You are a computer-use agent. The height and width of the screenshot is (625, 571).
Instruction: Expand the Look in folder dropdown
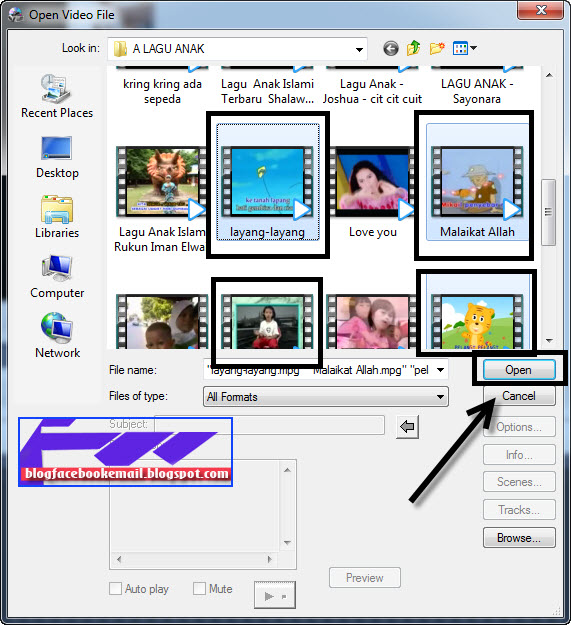pyautogui.click(x=359, y=49)
